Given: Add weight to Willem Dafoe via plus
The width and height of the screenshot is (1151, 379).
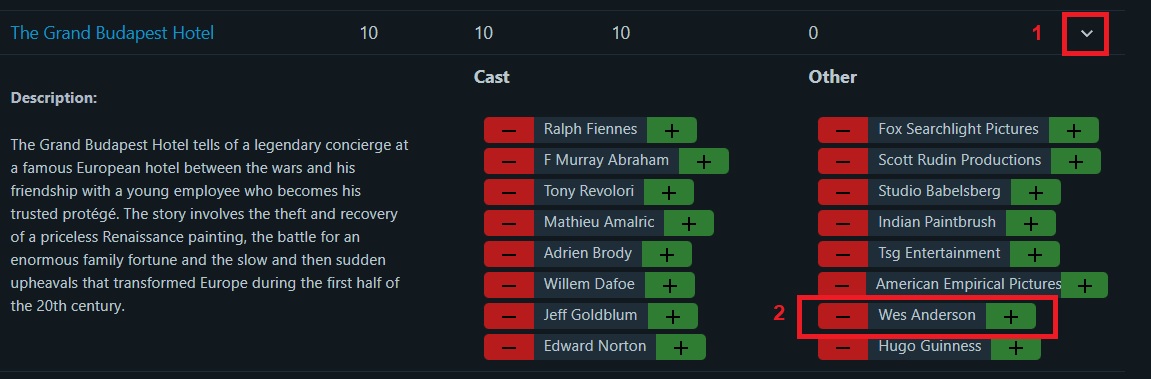Looking at the screenshot, I should [x=669, y=285].
